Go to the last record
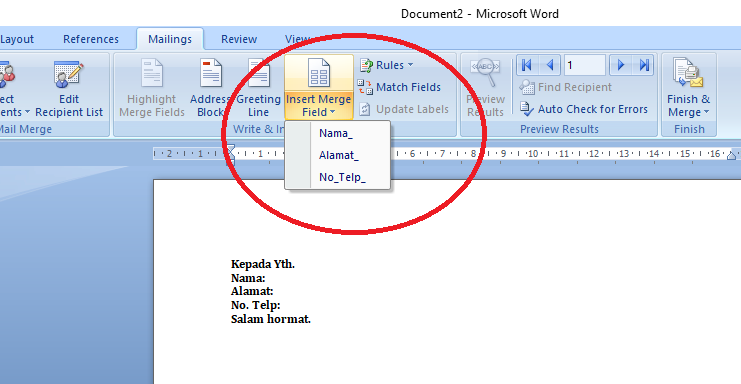This screenshot has height=384, width=741. click(644, 65)
